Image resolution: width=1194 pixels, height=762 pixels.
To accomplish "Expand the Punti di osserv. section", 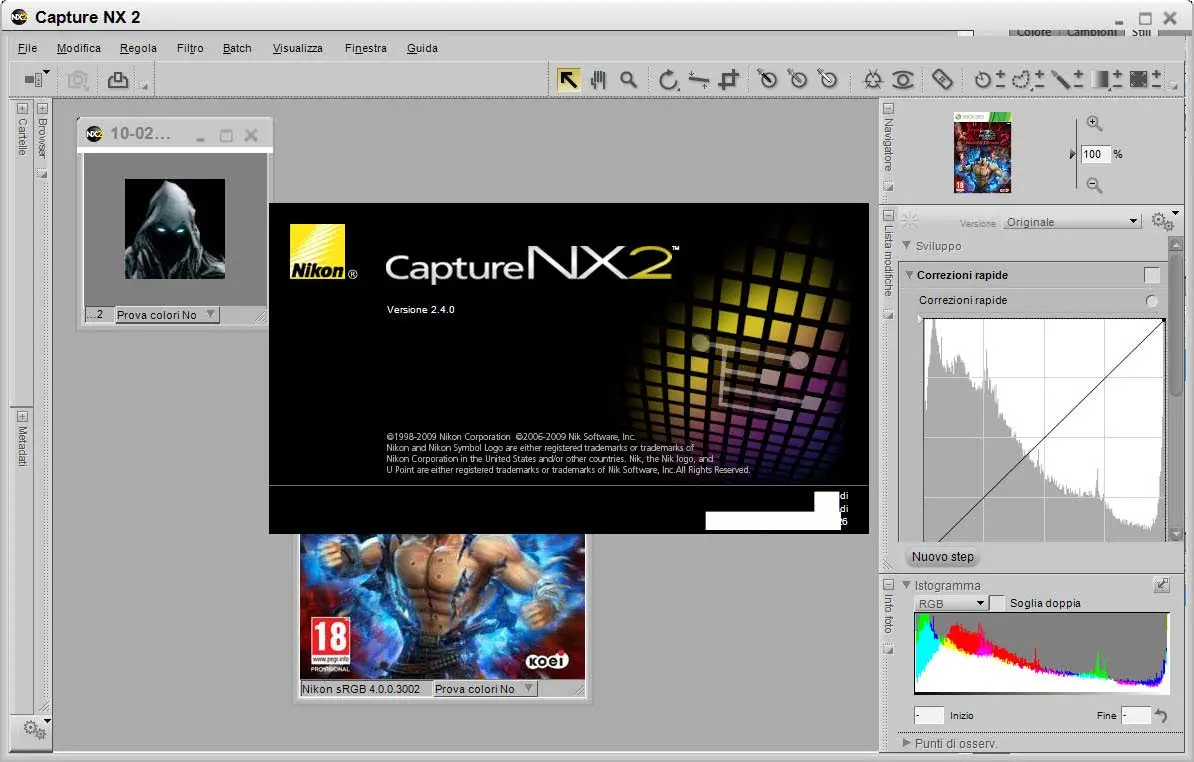I will click(x=906, y=743).
